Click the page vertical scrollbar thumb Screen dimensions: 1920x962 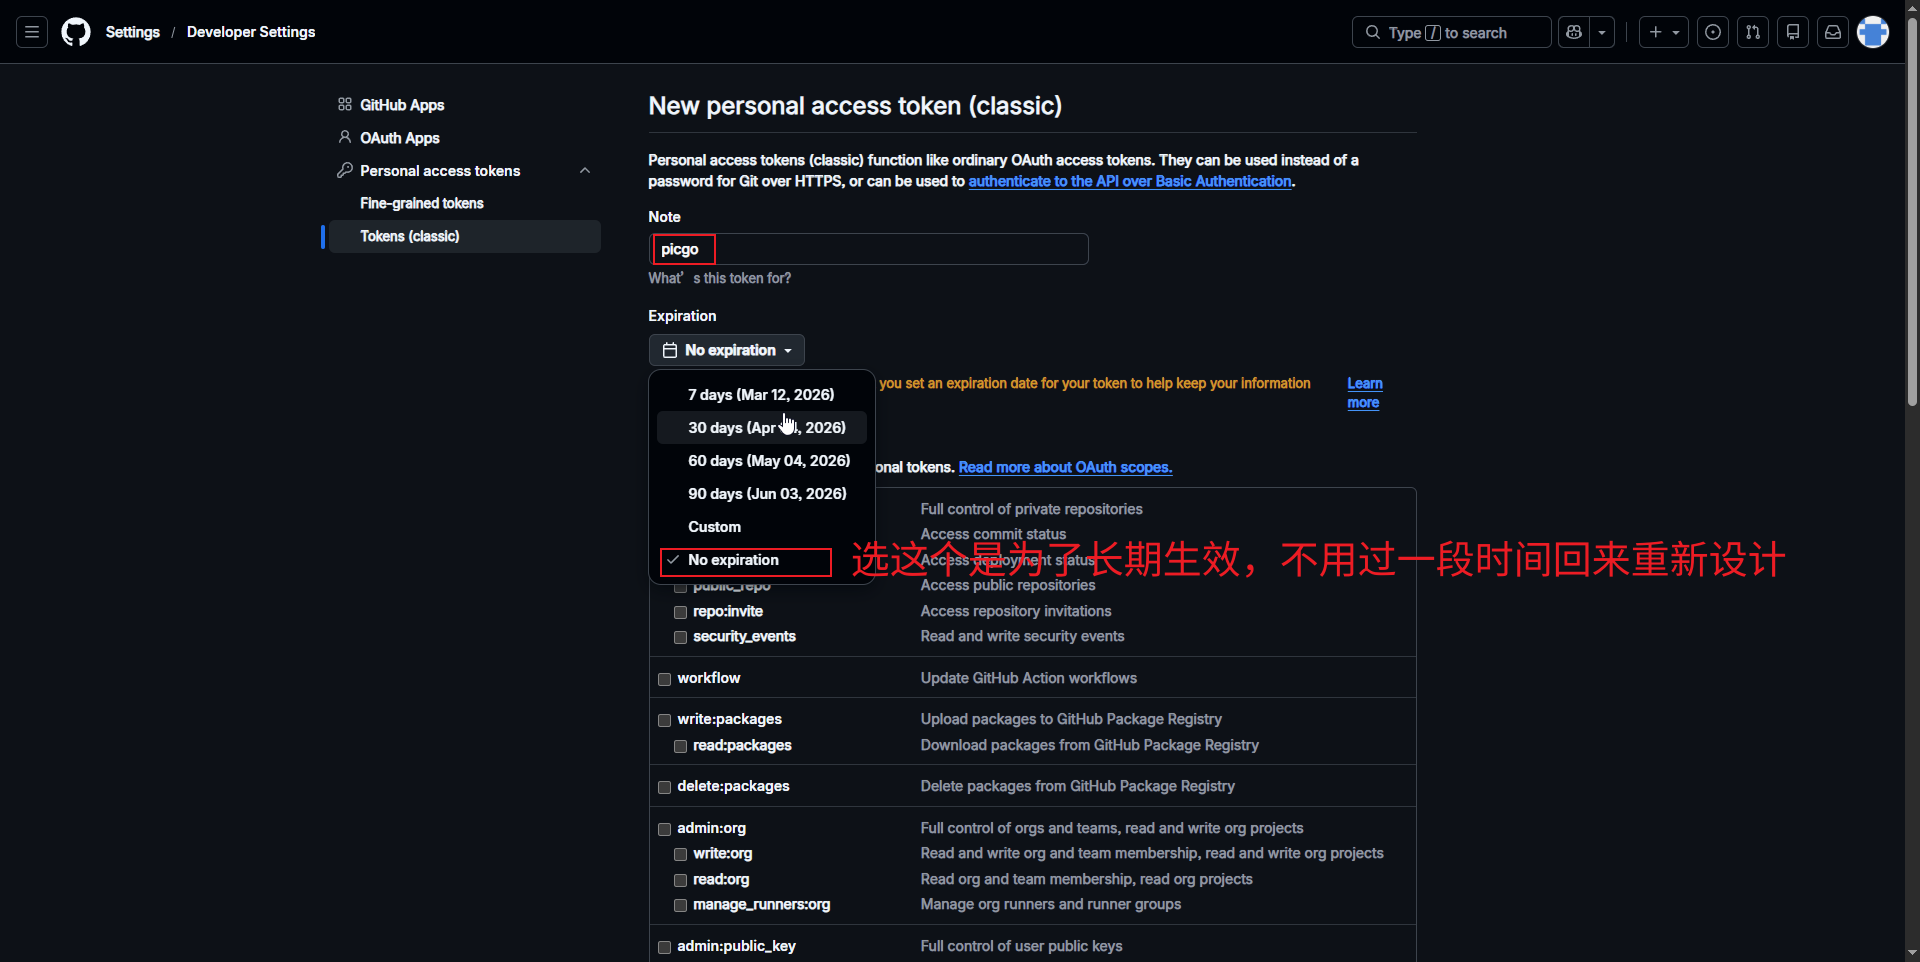click(x=1912, y=212)
